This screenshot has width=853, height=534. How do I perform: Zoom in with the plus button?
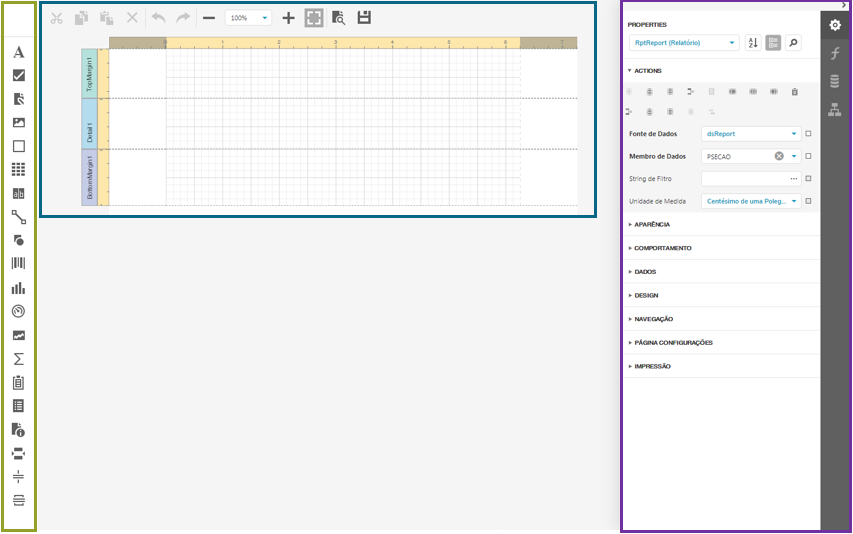[288, 18]
